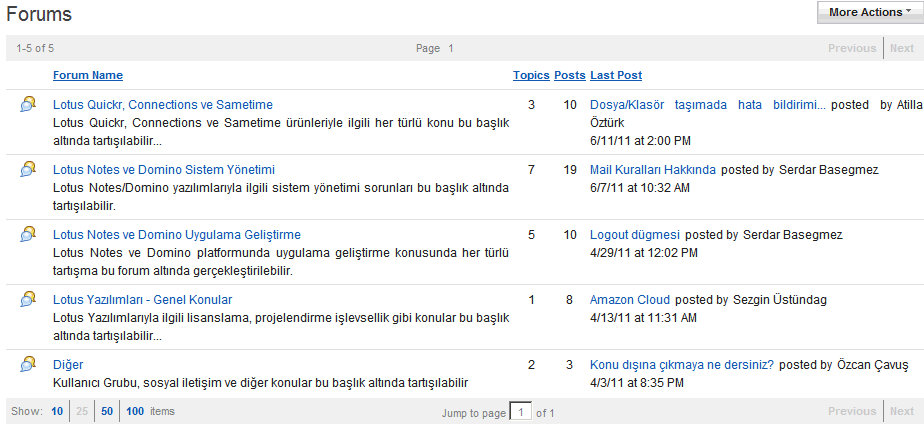Click Next in the bottom pagination
This screenshot has width=924, height=429.
[x=901, y=411]
